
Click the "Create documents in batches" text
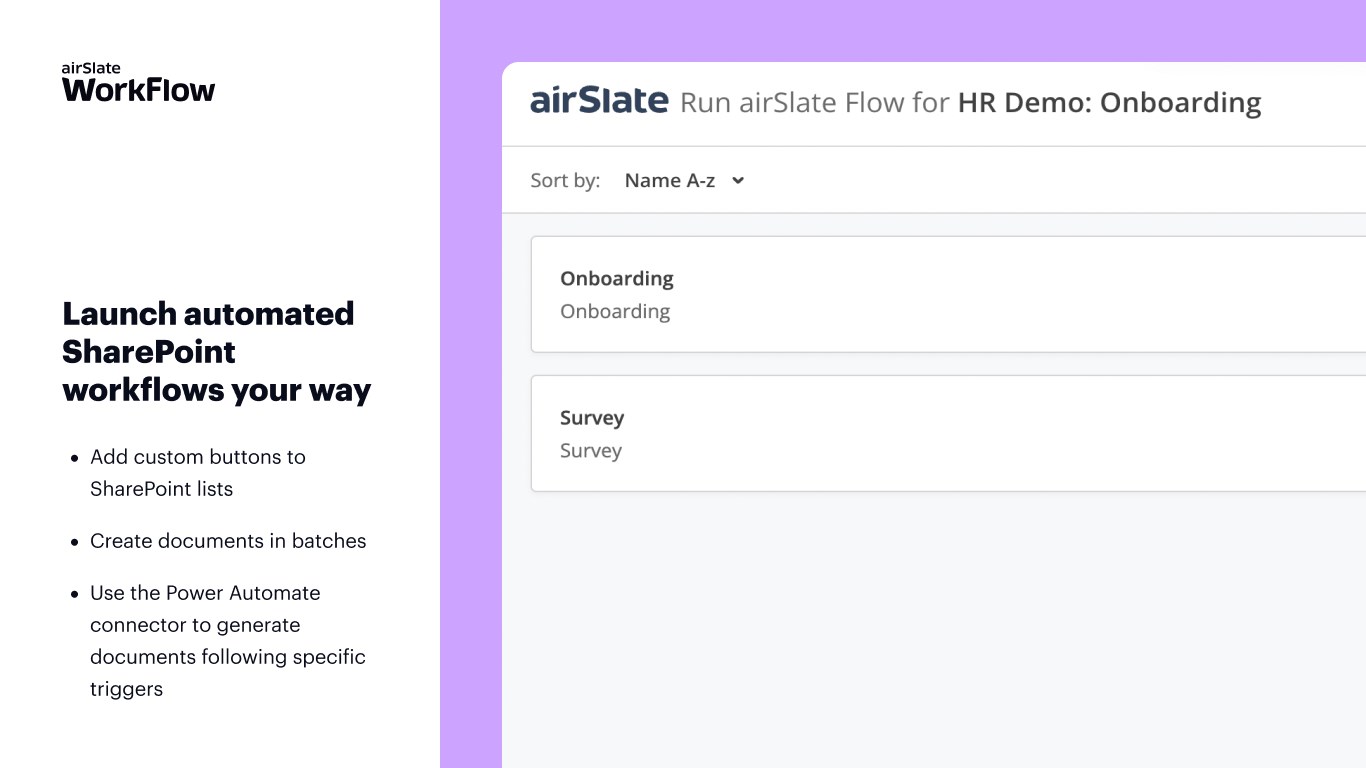(228, 541)
